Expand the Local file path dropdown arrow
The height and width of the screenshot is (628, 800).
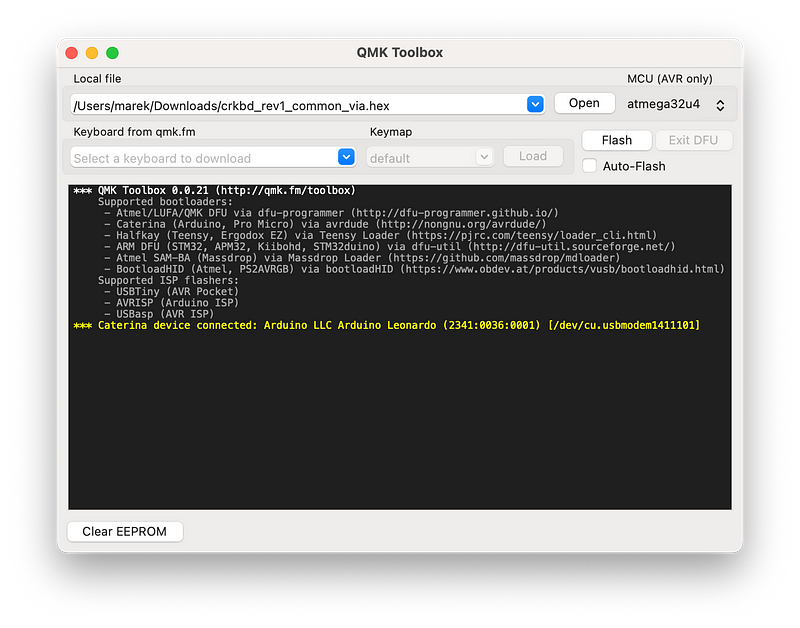click(x=535, y=104)
